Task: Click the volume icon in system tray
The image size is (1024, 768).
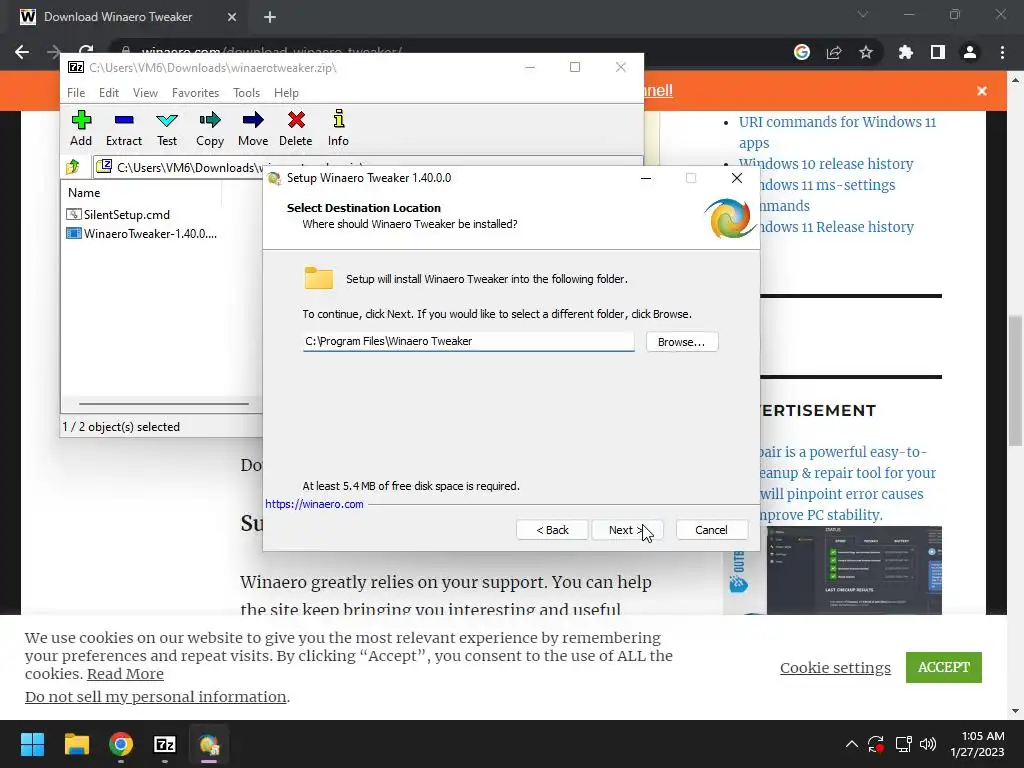Action: coord(928,744)
